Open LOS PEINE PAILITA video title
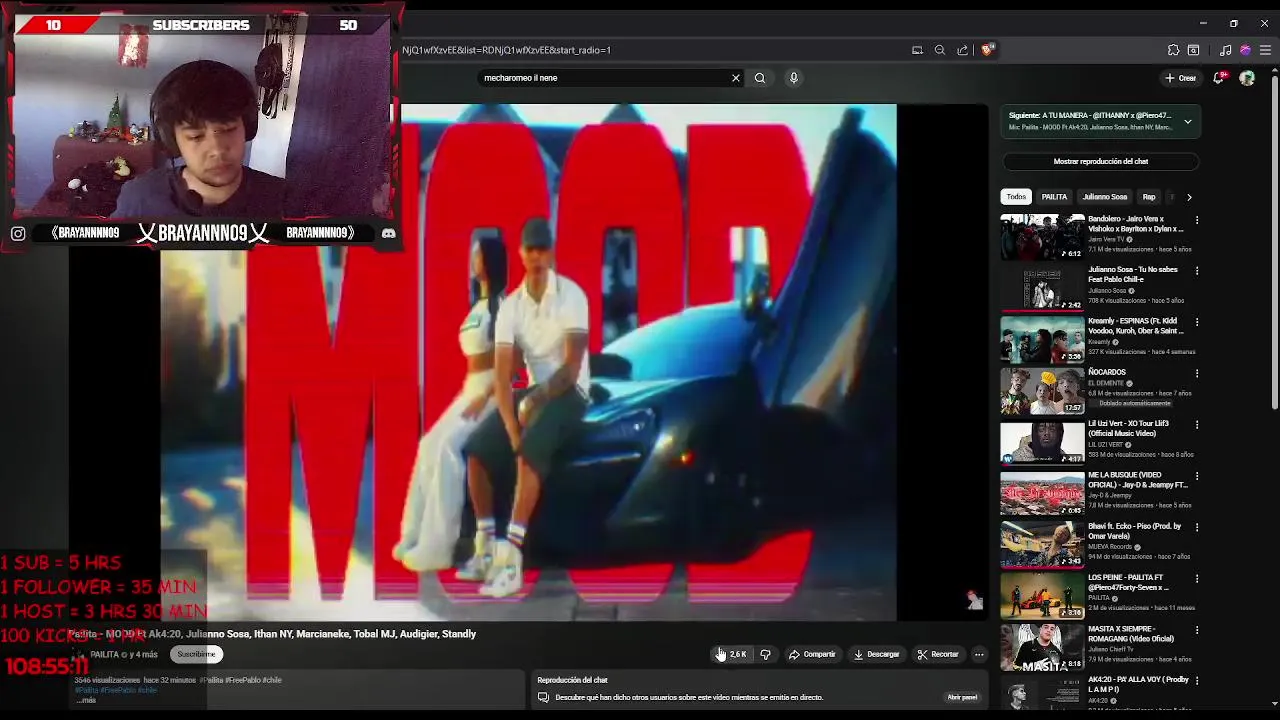The image size is (1280, 720). 1128,582
